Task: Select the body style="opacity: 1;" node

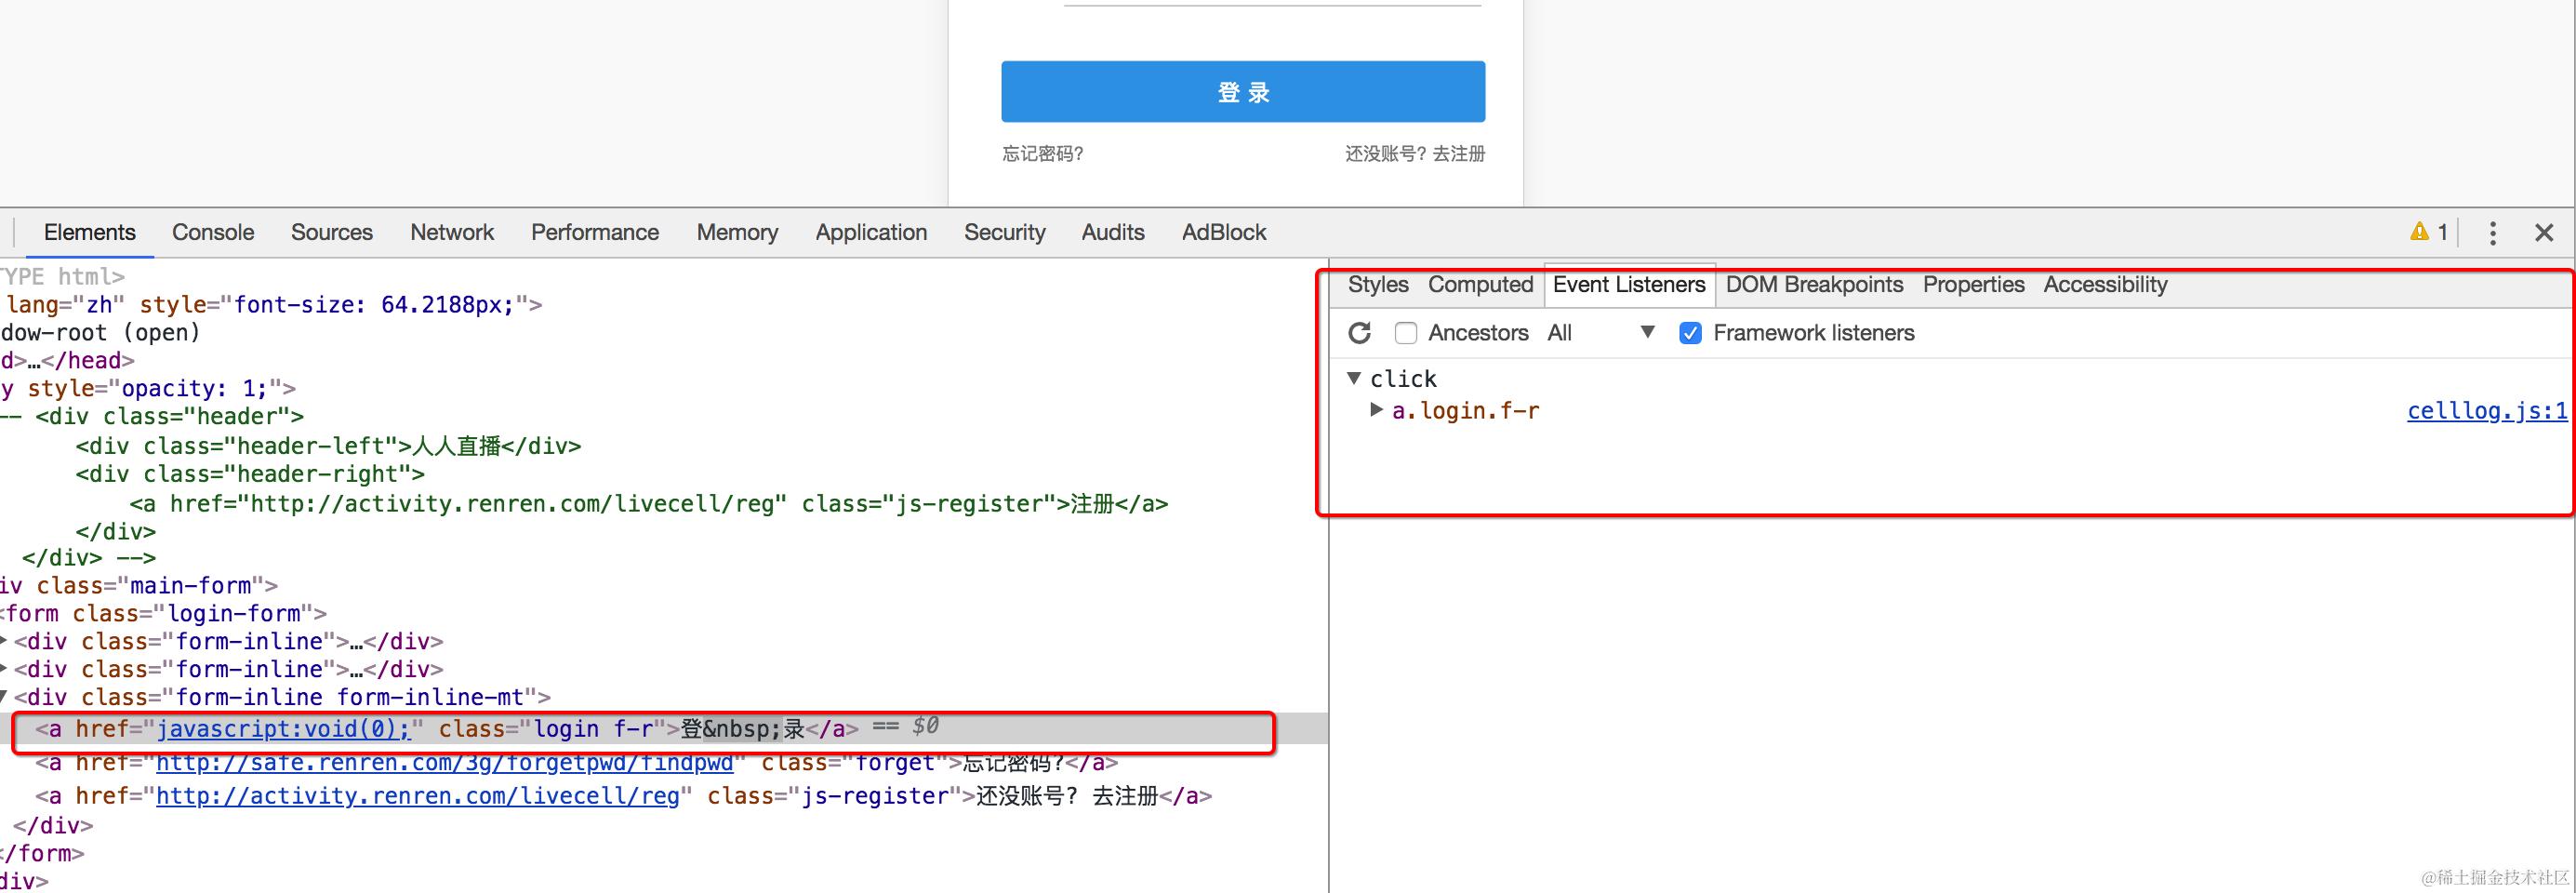Action: point(148,388)
